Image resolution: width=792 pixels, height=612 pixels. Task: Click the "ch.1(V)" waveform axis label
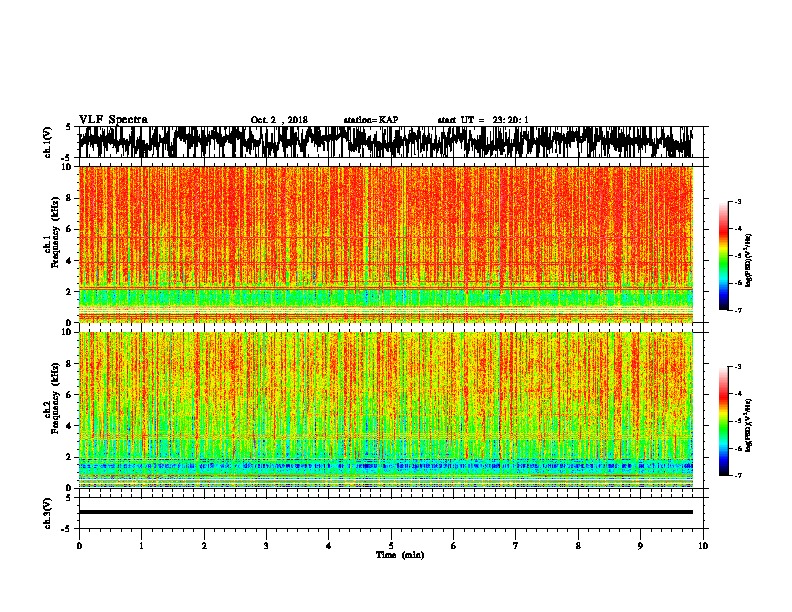(47, 142)
